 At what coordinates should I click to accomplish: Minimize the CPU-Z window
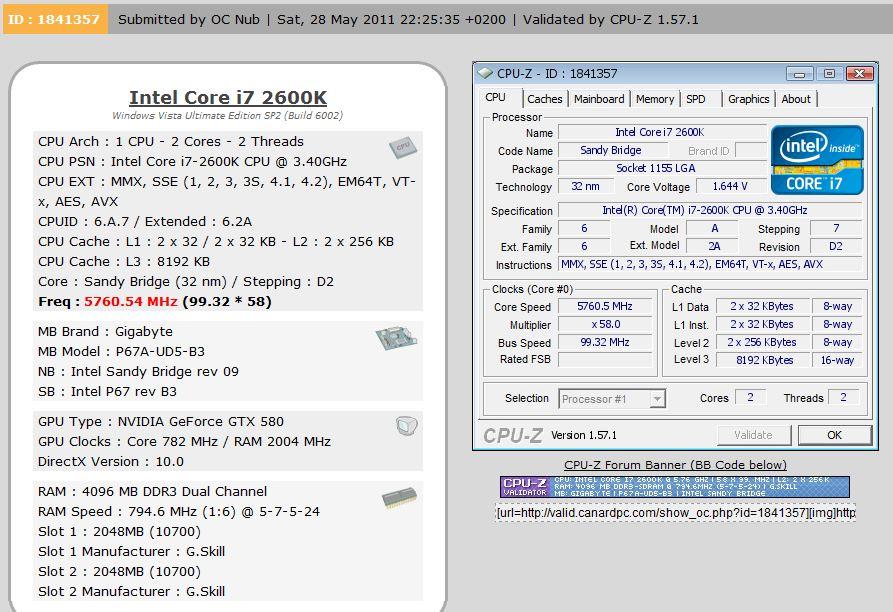tap(800, 74)
